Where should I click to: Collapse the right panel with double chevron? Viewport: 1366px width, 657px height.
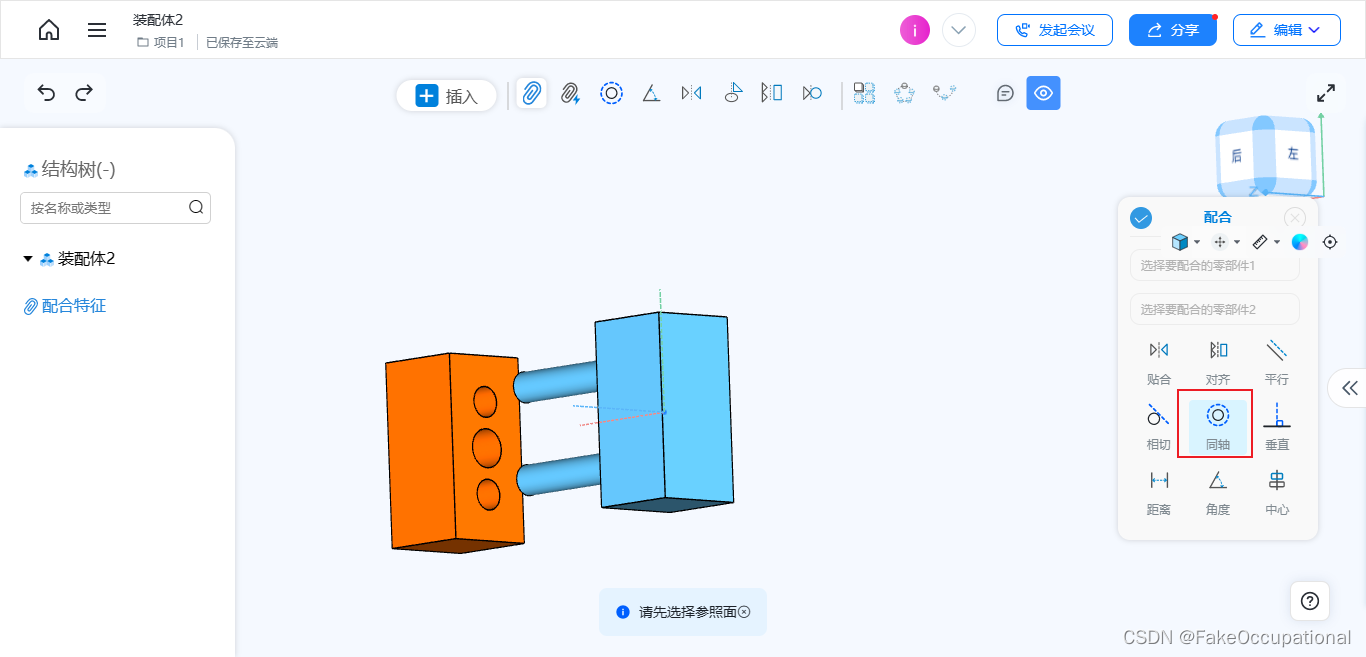1350,388
